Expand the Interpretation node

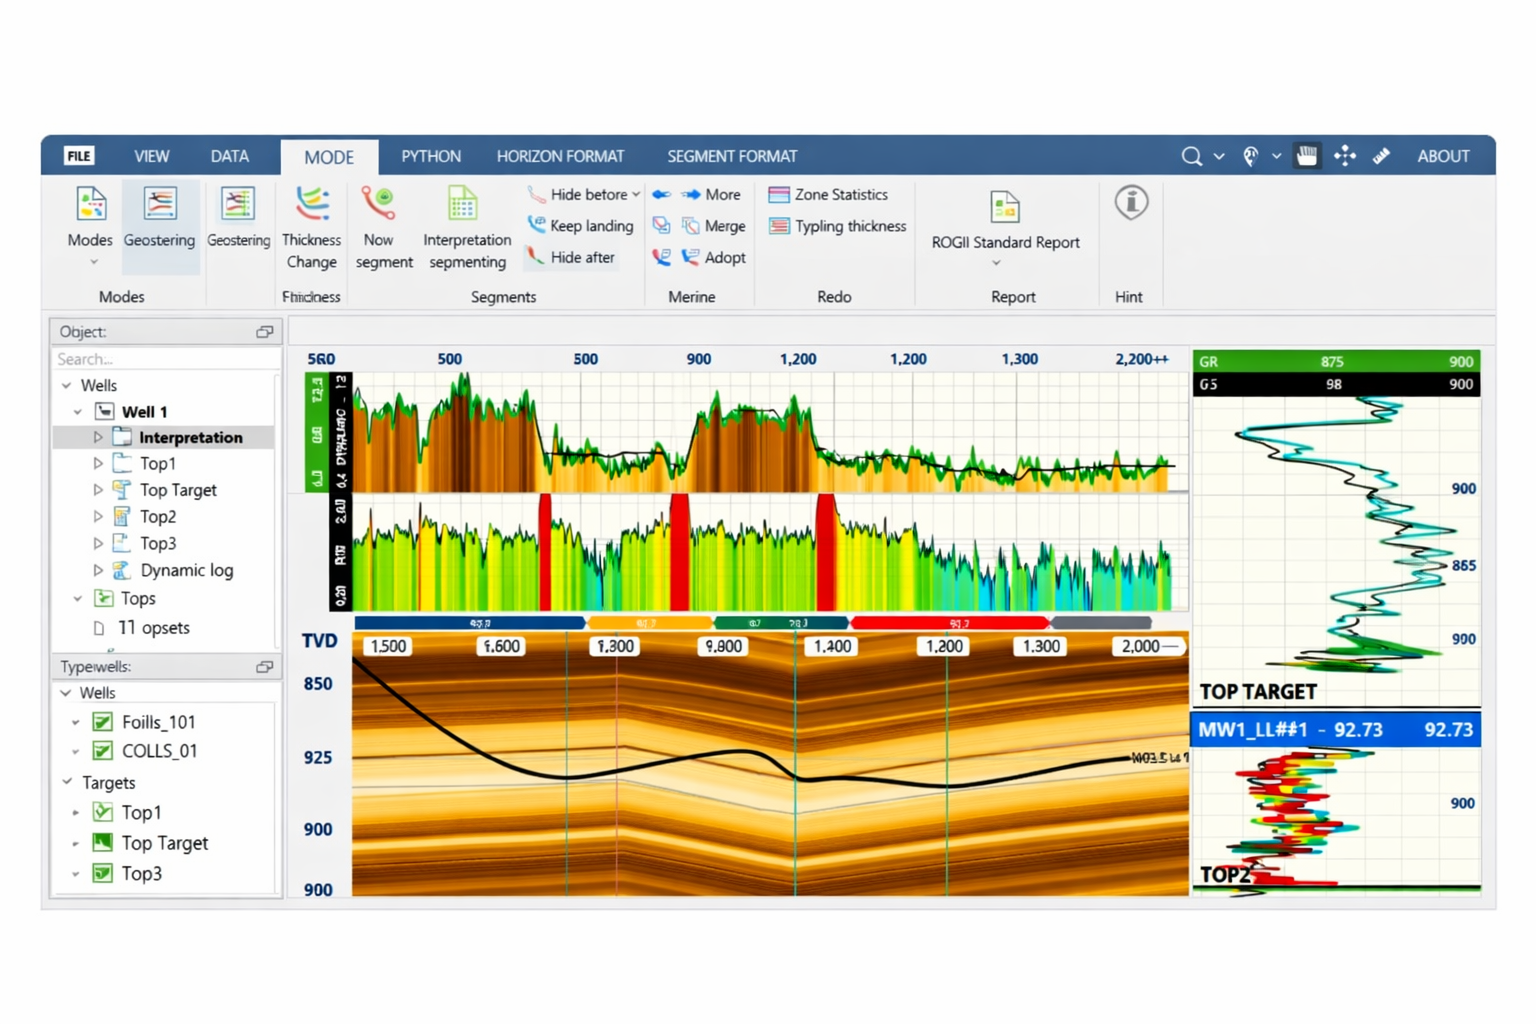tap(97, 438)
